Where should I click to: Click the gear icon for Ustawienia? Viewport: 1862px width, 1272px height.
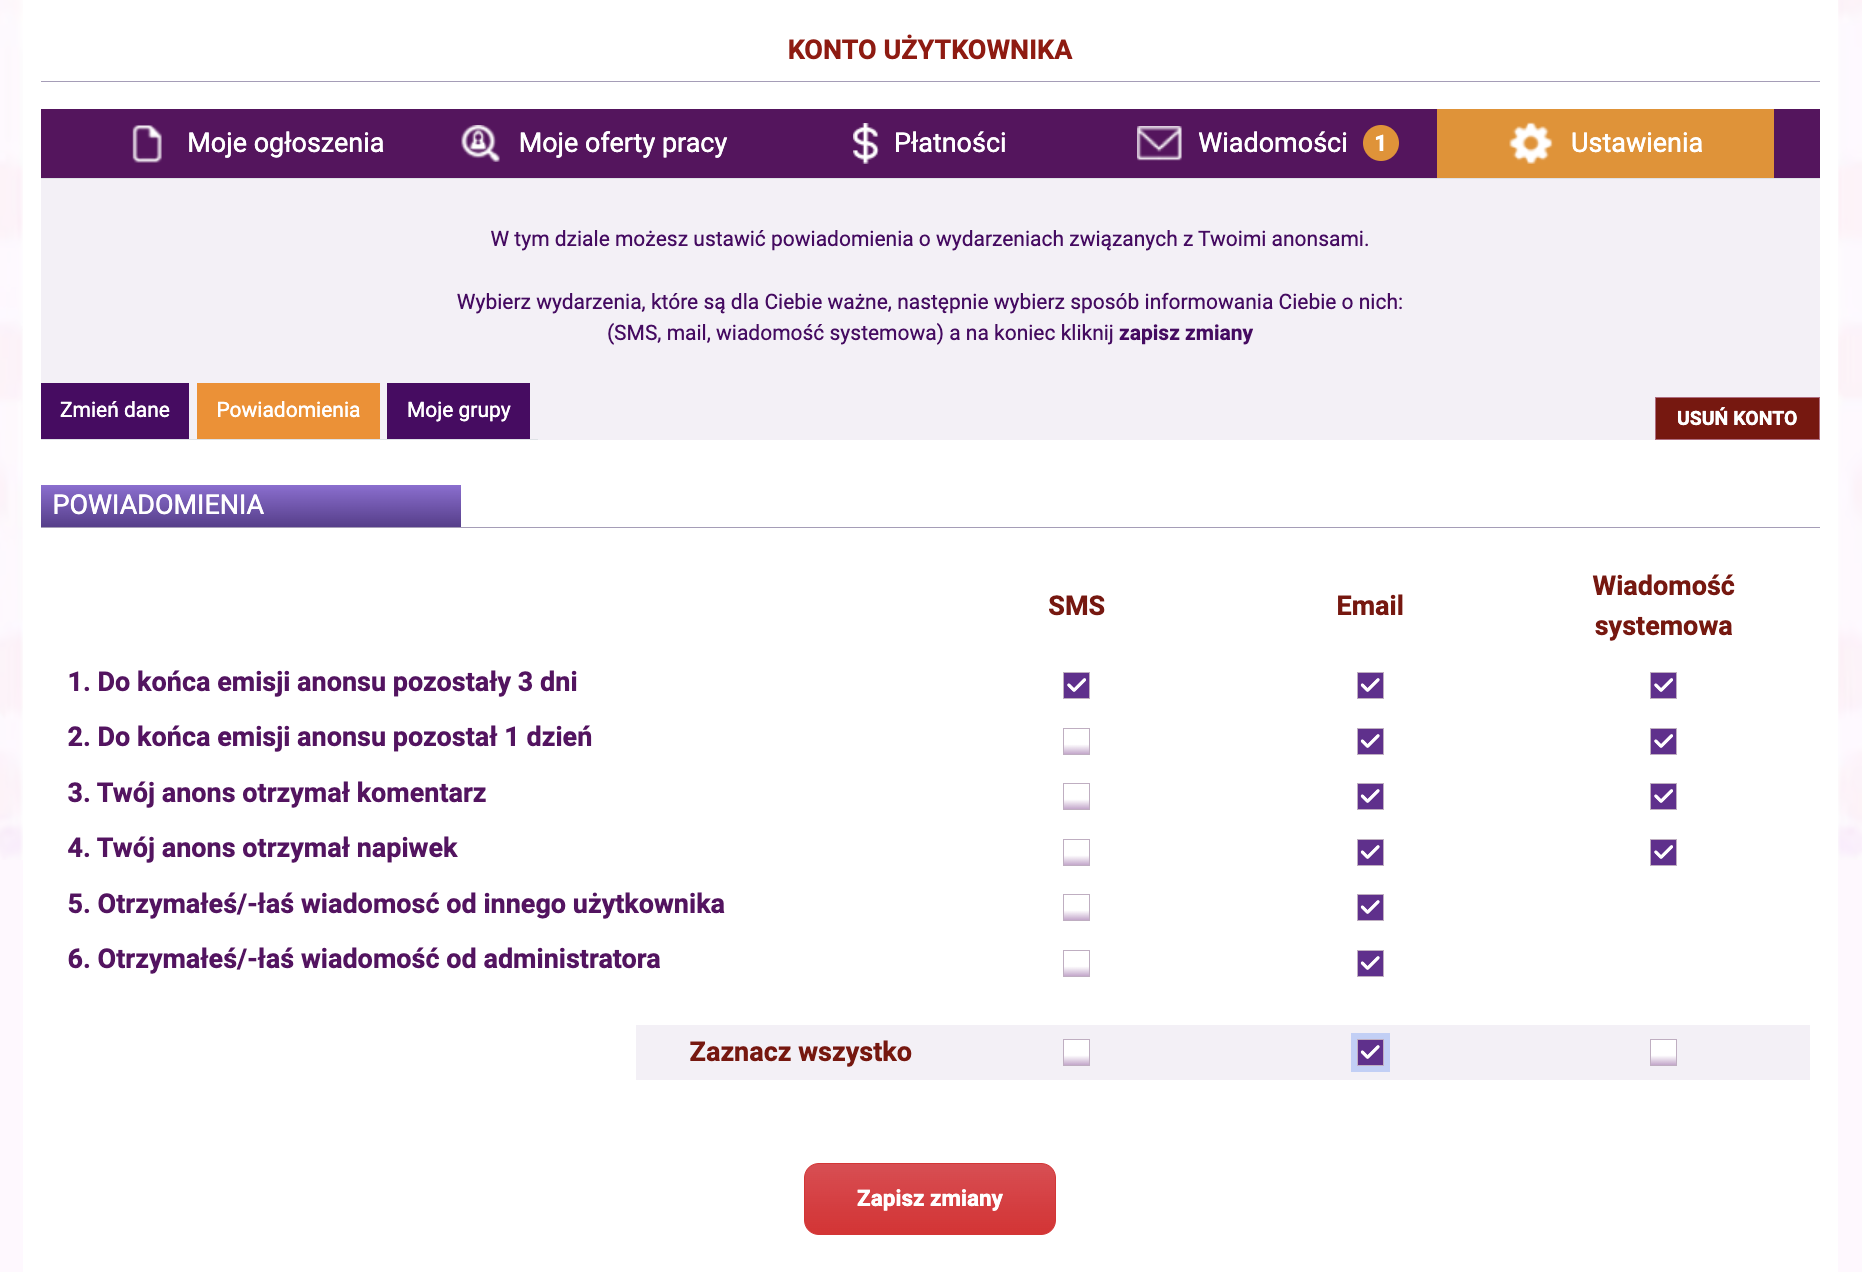1530,143
